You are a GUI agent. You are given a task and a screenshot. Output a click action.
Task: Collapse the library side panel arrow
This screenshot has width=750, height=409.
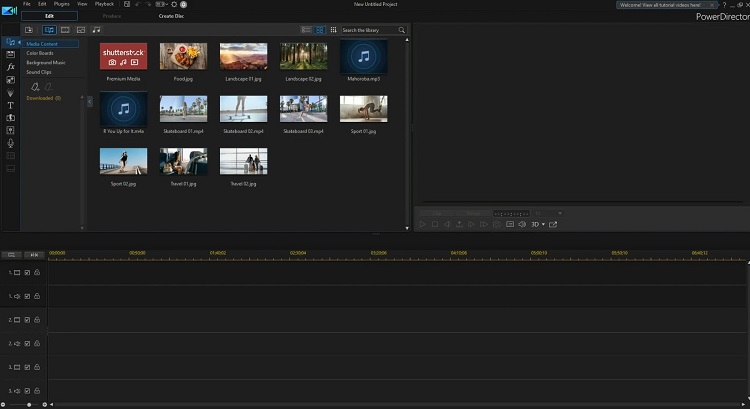(90, 101)
